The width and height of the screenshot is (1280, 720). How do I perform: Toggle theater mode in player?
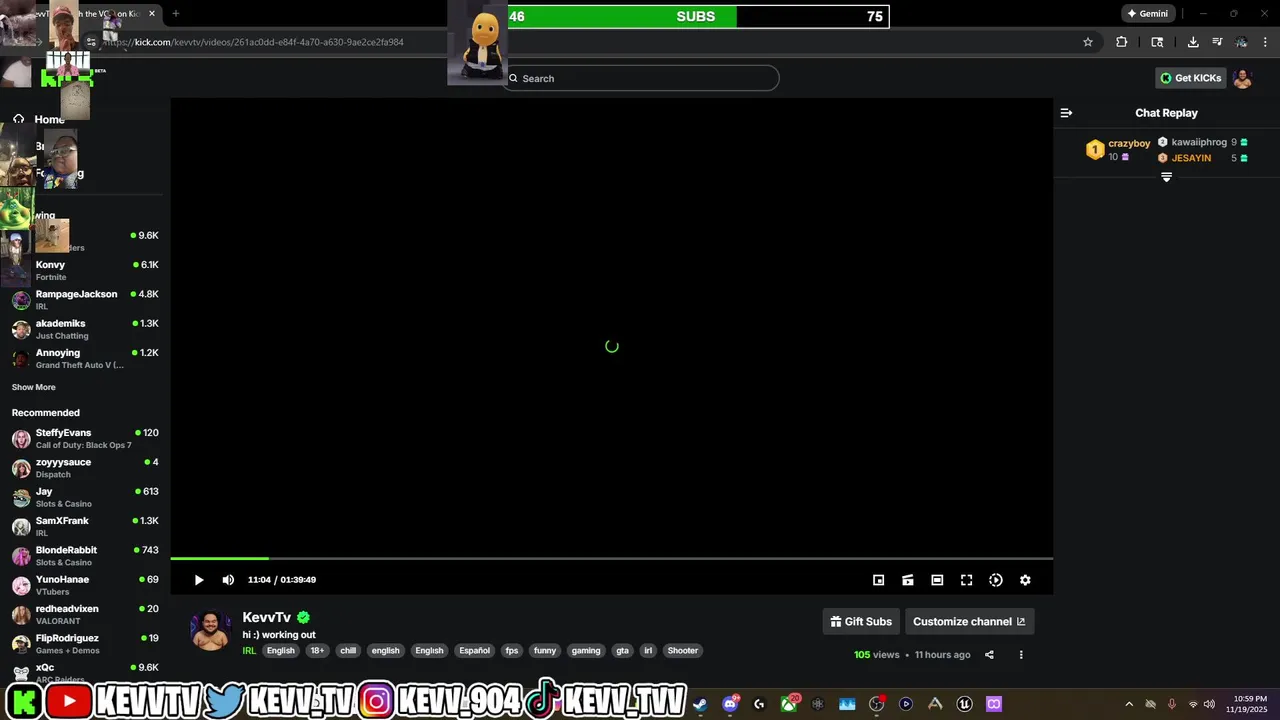[937, 580]
